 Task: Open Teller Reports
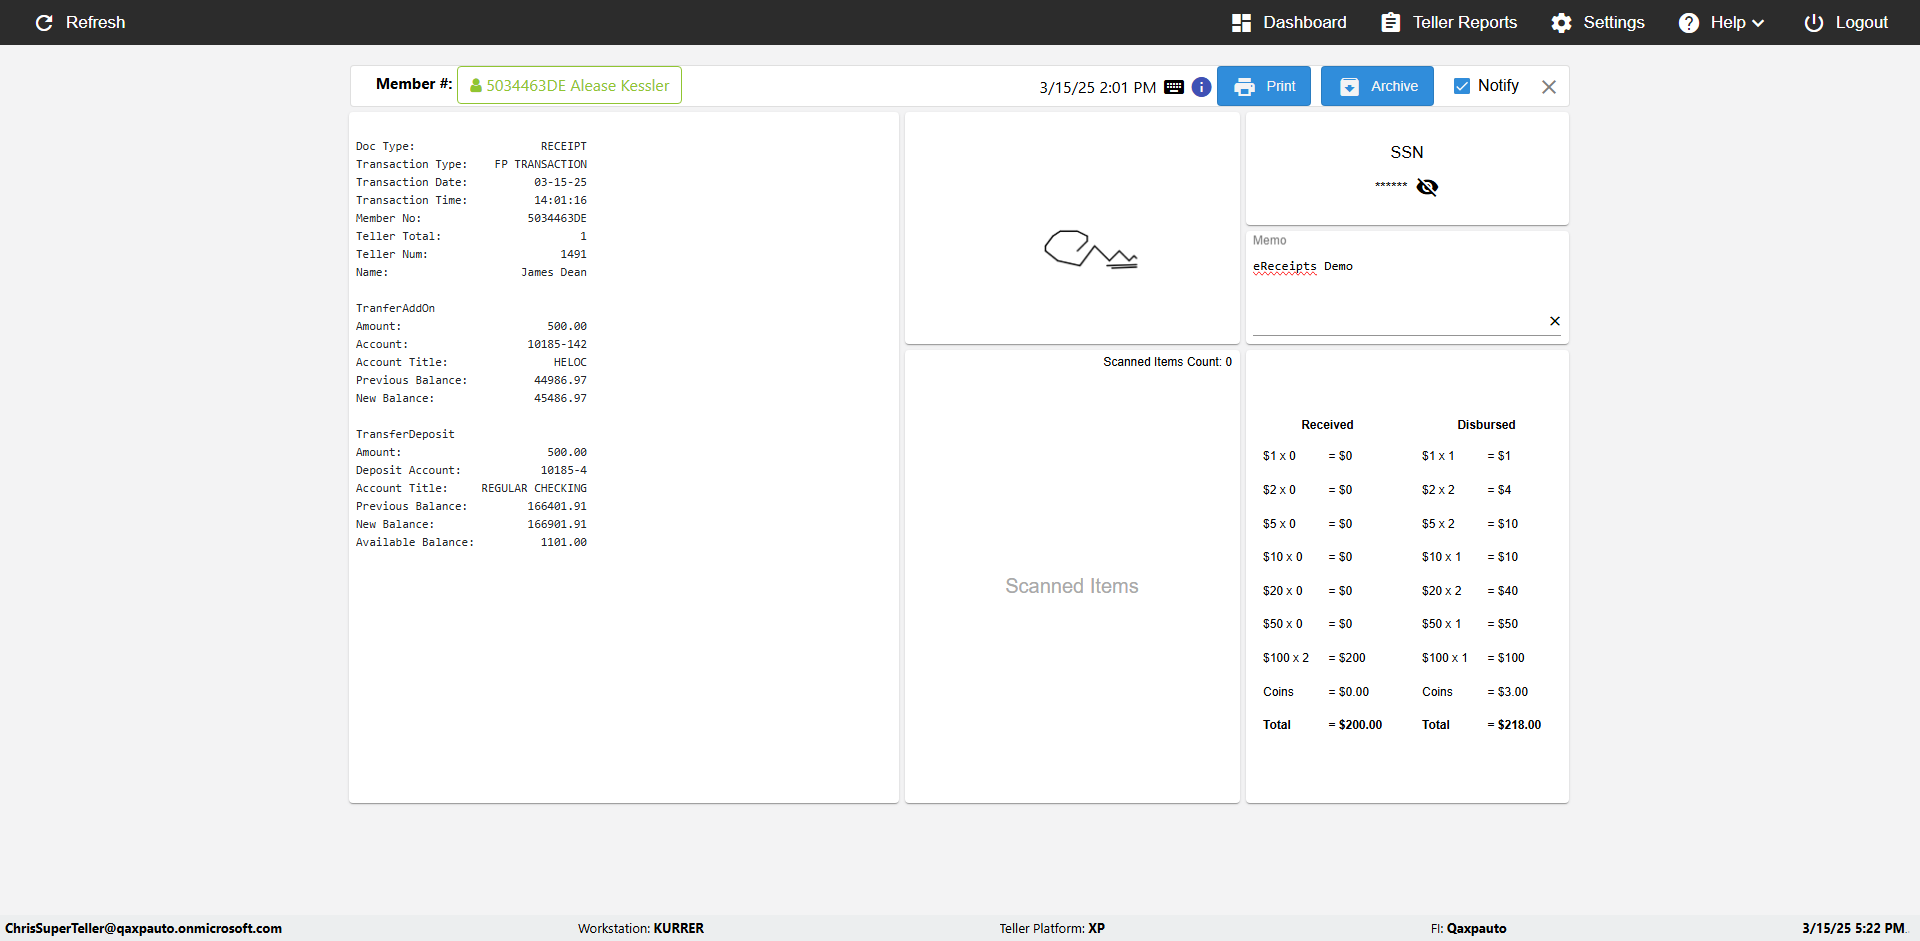pos(1449,22)
